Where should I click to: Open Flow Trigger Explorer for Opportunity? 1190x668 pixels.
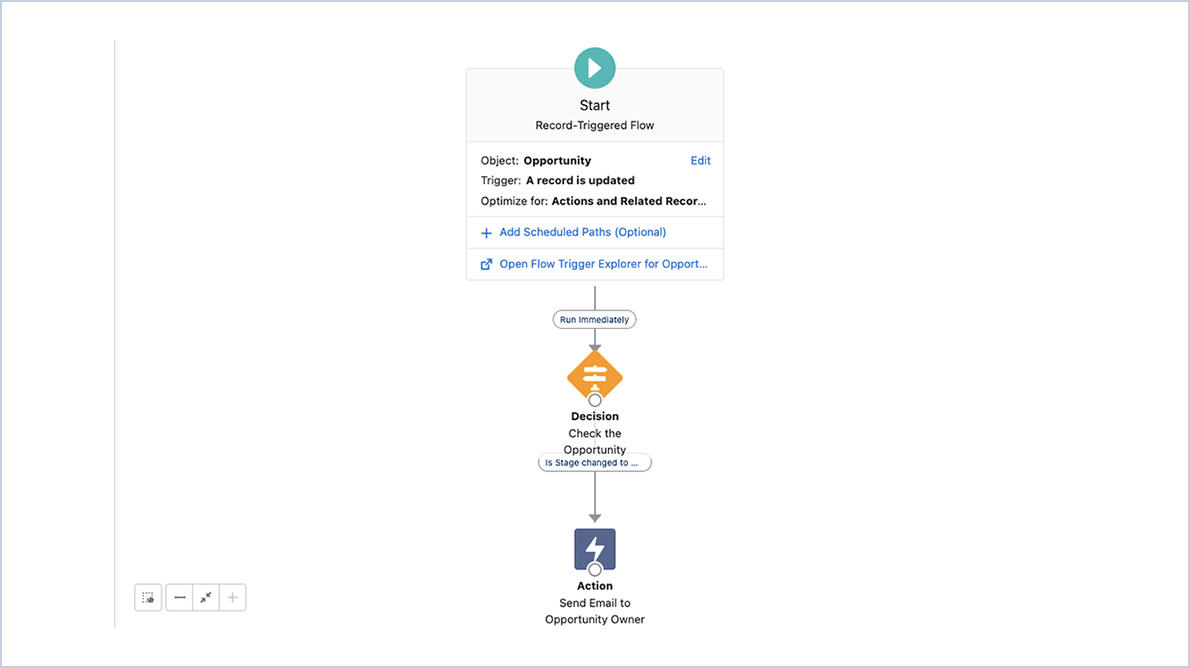point(602,263)
